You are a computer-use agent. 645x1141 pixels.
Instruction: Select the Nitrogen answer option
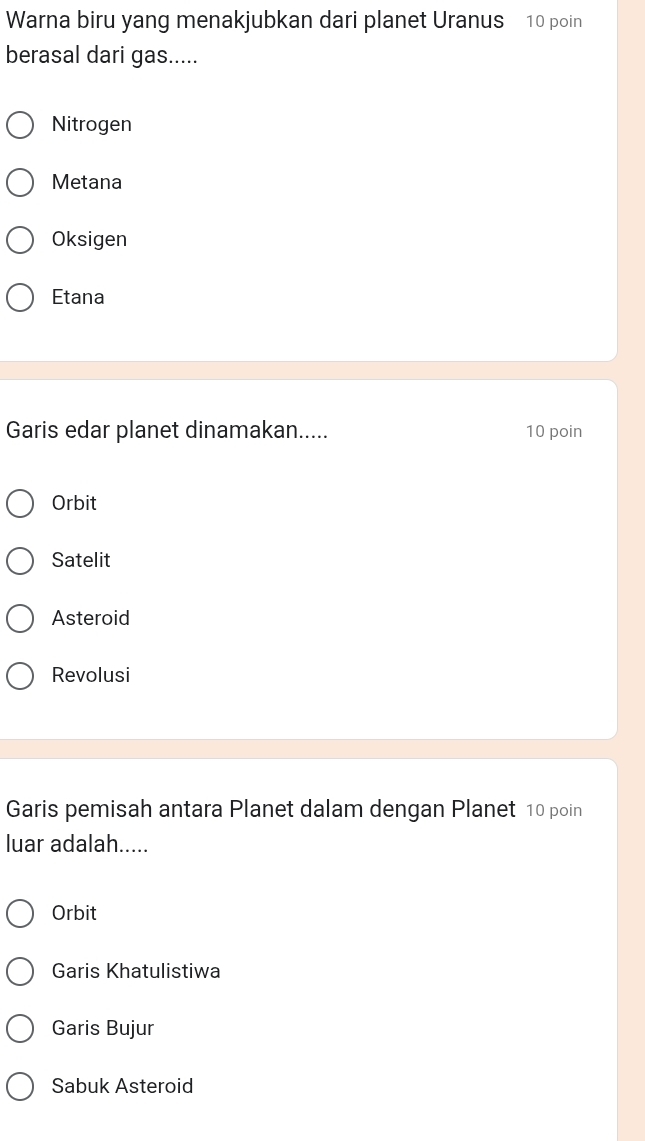(20, 125)
